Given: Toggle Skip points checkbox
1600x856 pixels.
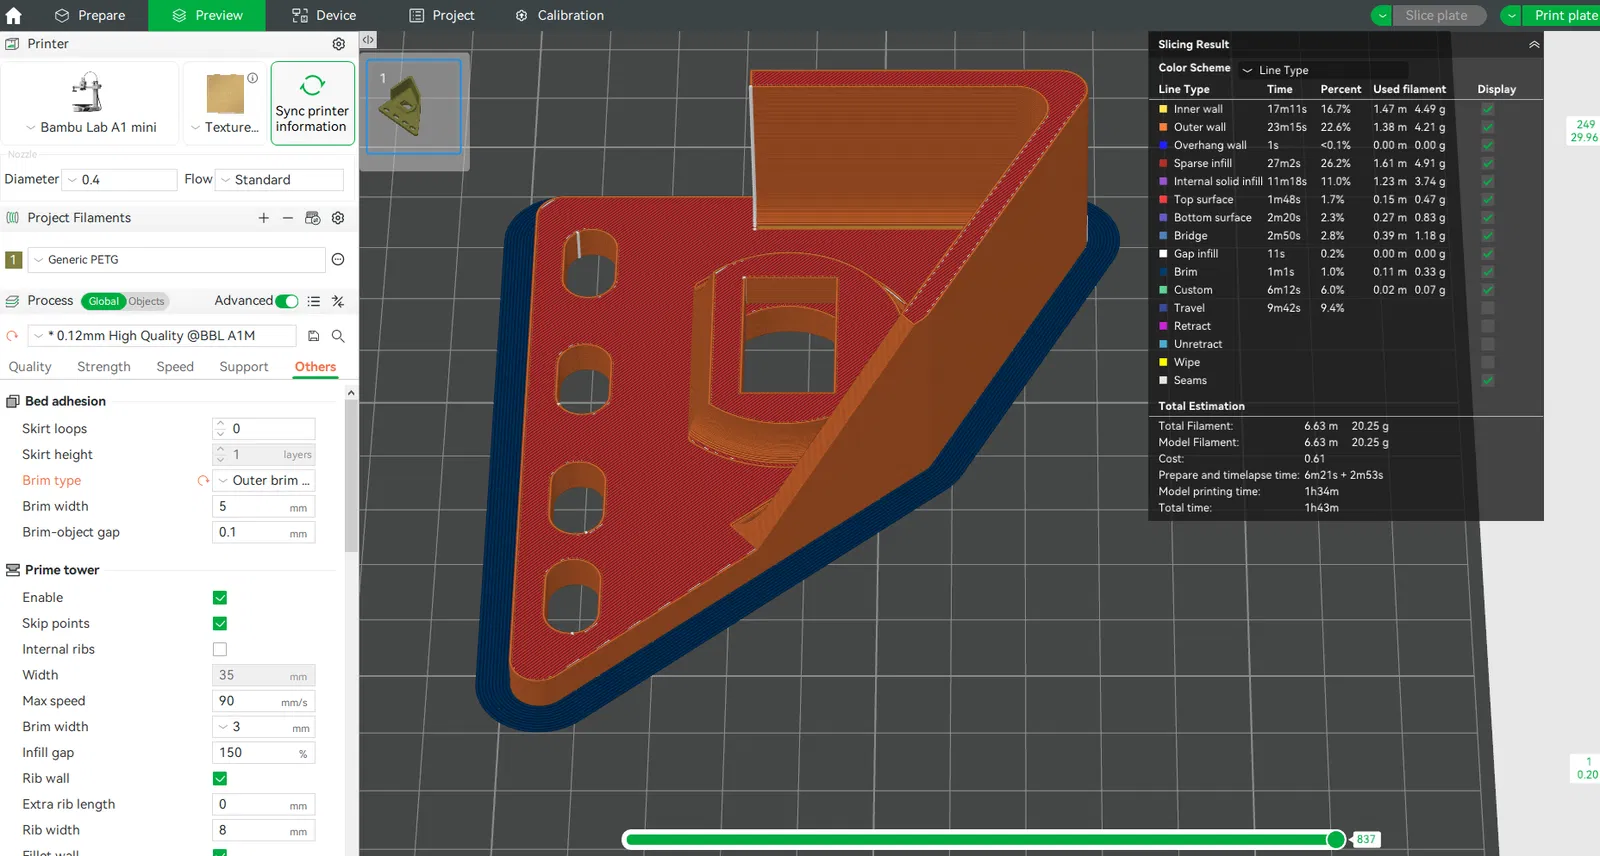Looking at the screenshot, I should click(220, 624).
